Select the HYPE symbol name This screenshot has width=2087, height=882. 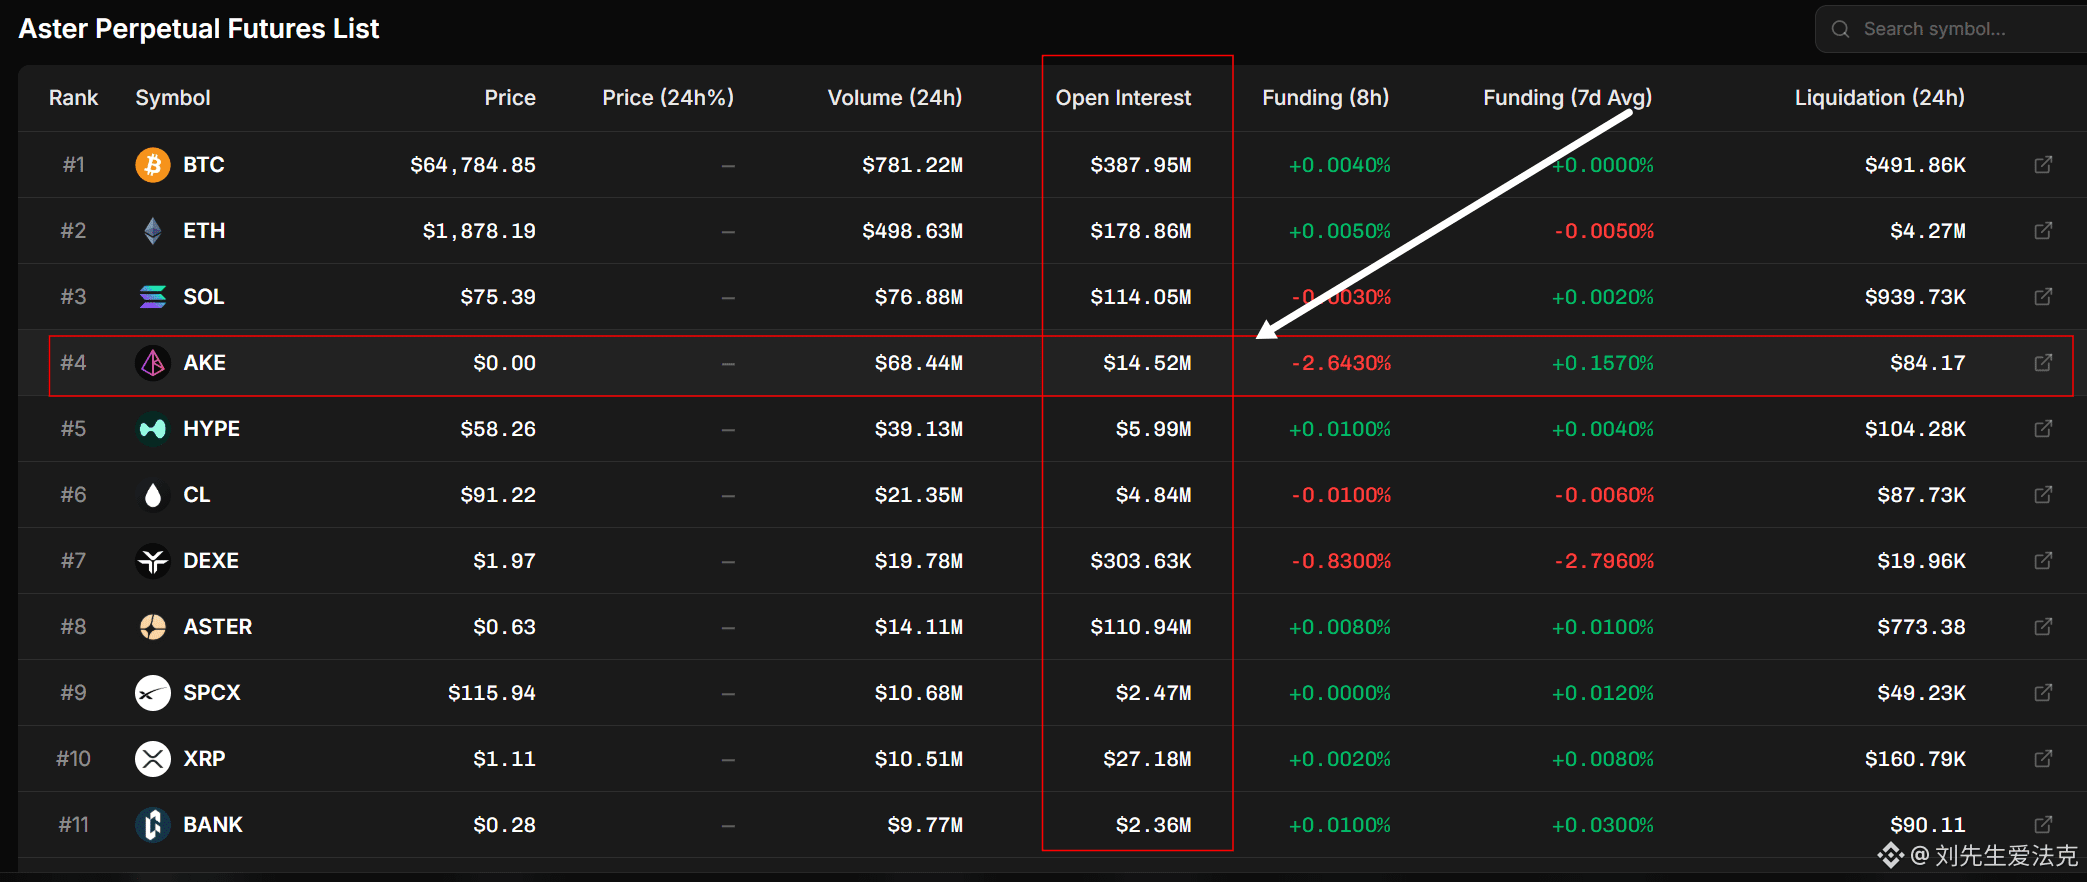point(211,428)
